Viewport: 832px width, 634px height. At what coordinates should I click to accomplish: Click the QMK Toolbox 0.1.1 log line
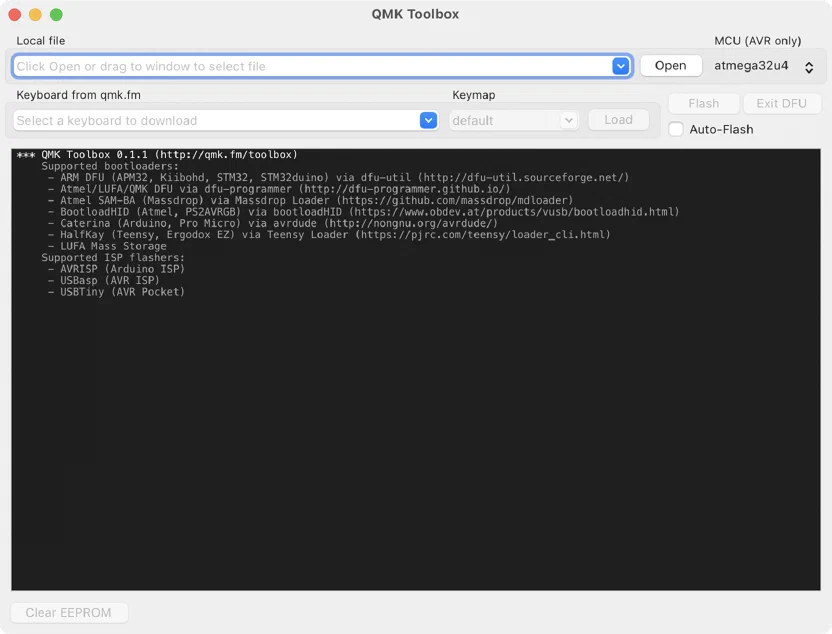(157, 155)
